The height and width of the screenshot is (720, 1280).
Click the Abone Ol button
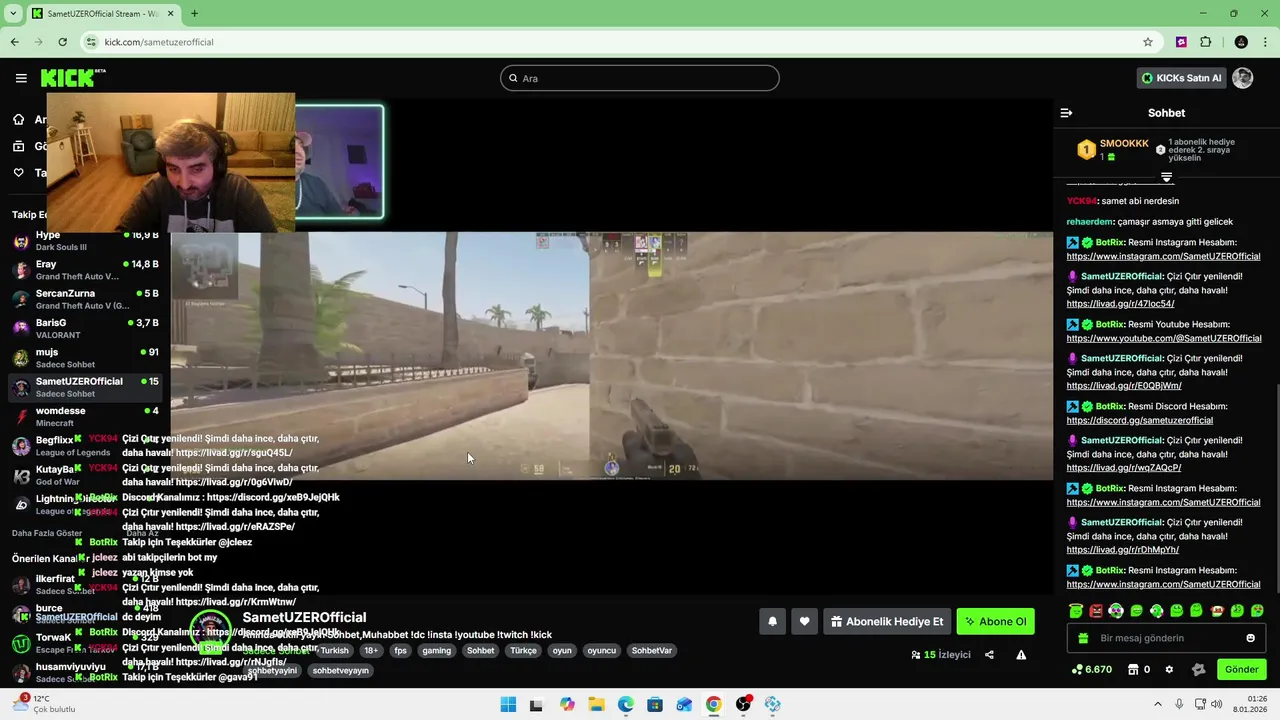[x=995, y=621]
